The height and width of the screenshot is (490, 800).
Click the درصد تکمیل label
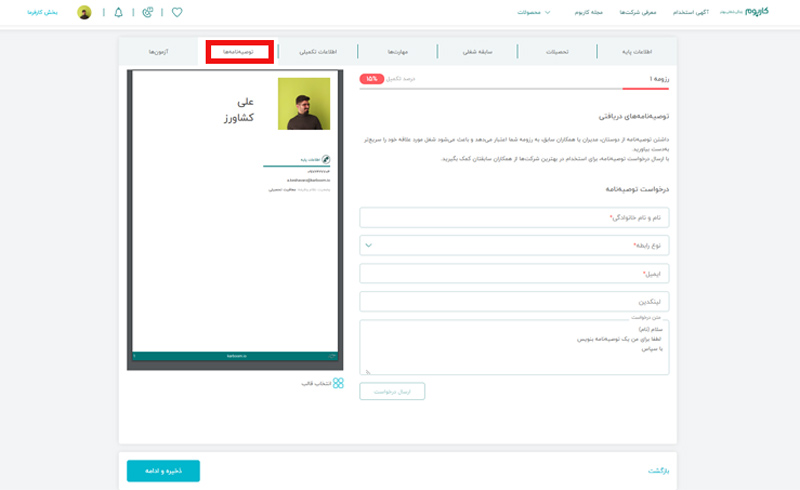click(x=401, y=79)
